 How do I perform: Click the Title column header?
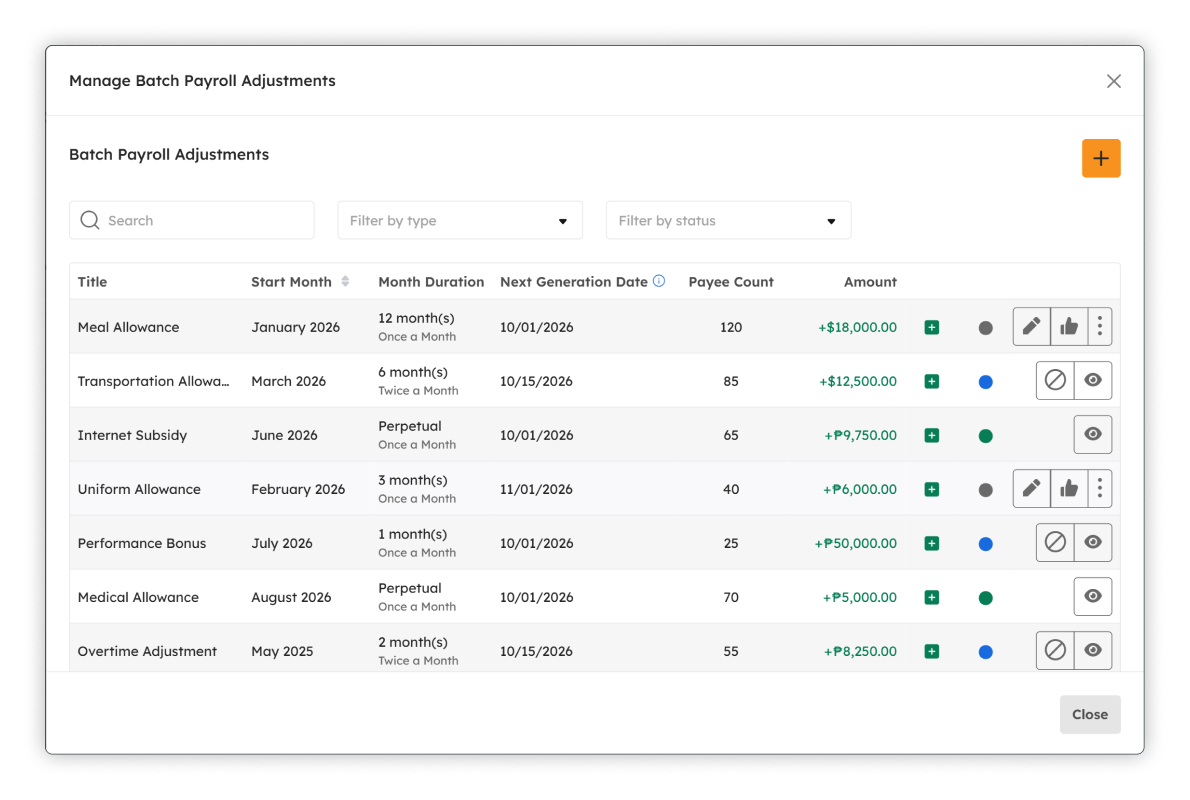pyautogui.click(x=93, y=282)
